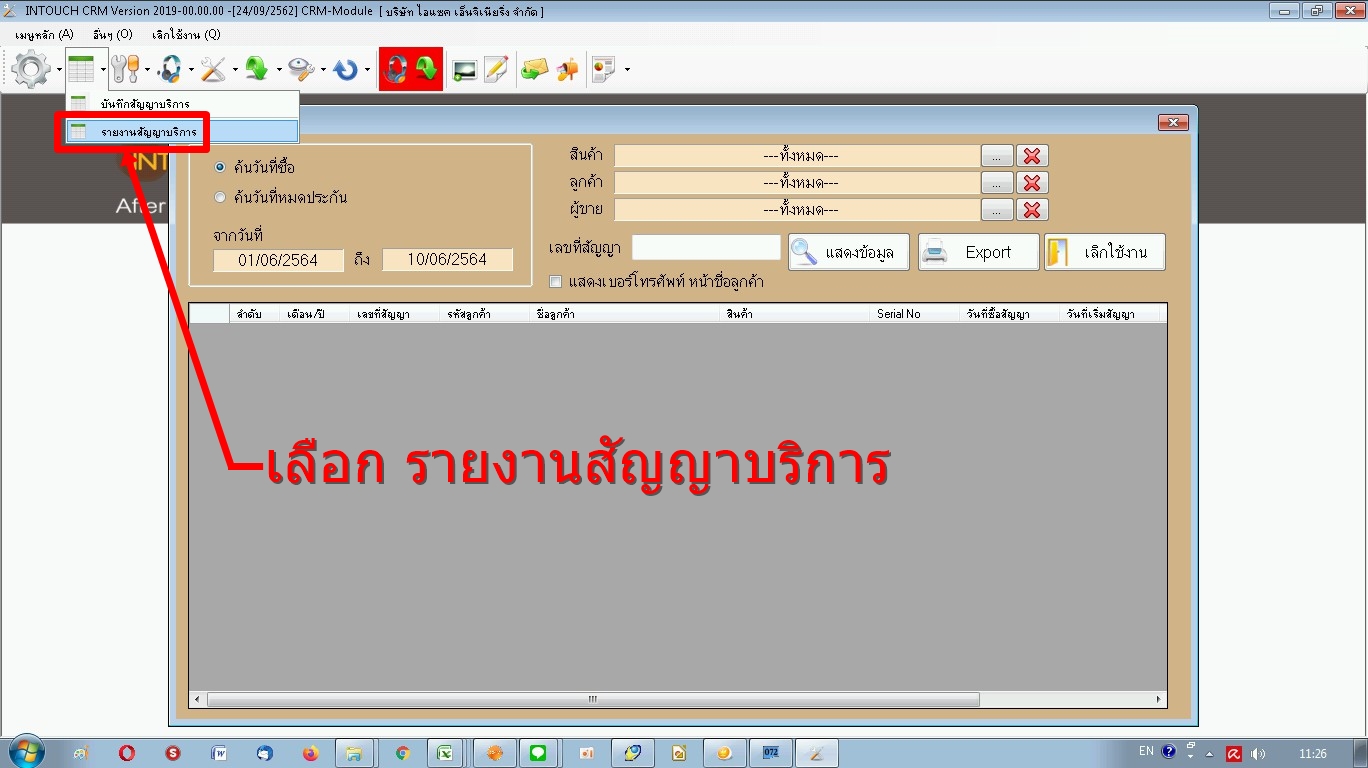1368x768 pixels.
Task: Click the เลขที่สัญญา input field
Action: point(706,248)
